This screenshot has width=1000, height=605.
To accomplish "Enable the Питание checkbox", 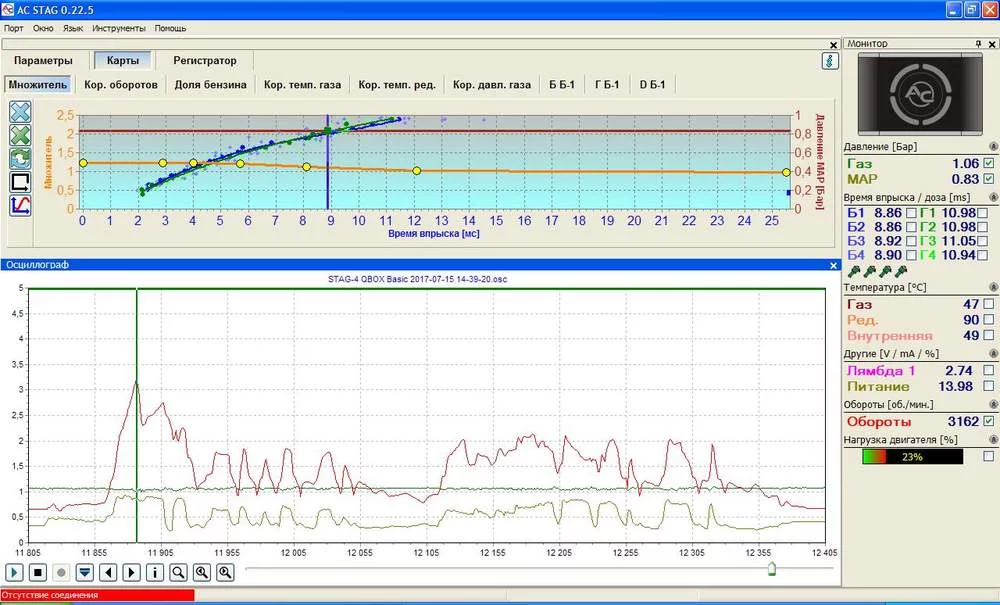I will [x=989, y=386].
